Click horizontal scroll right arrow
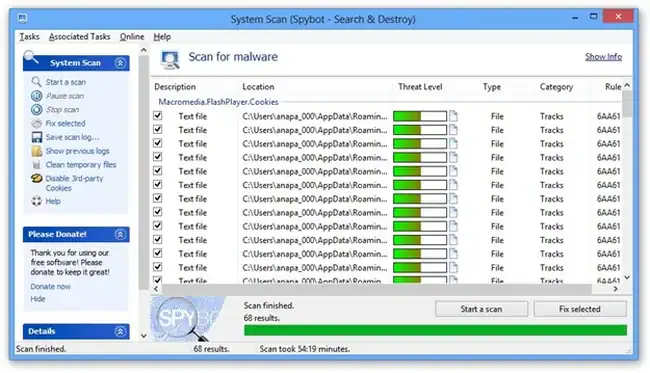The height and width of the screenshot is (373, 650). [616, 289]
